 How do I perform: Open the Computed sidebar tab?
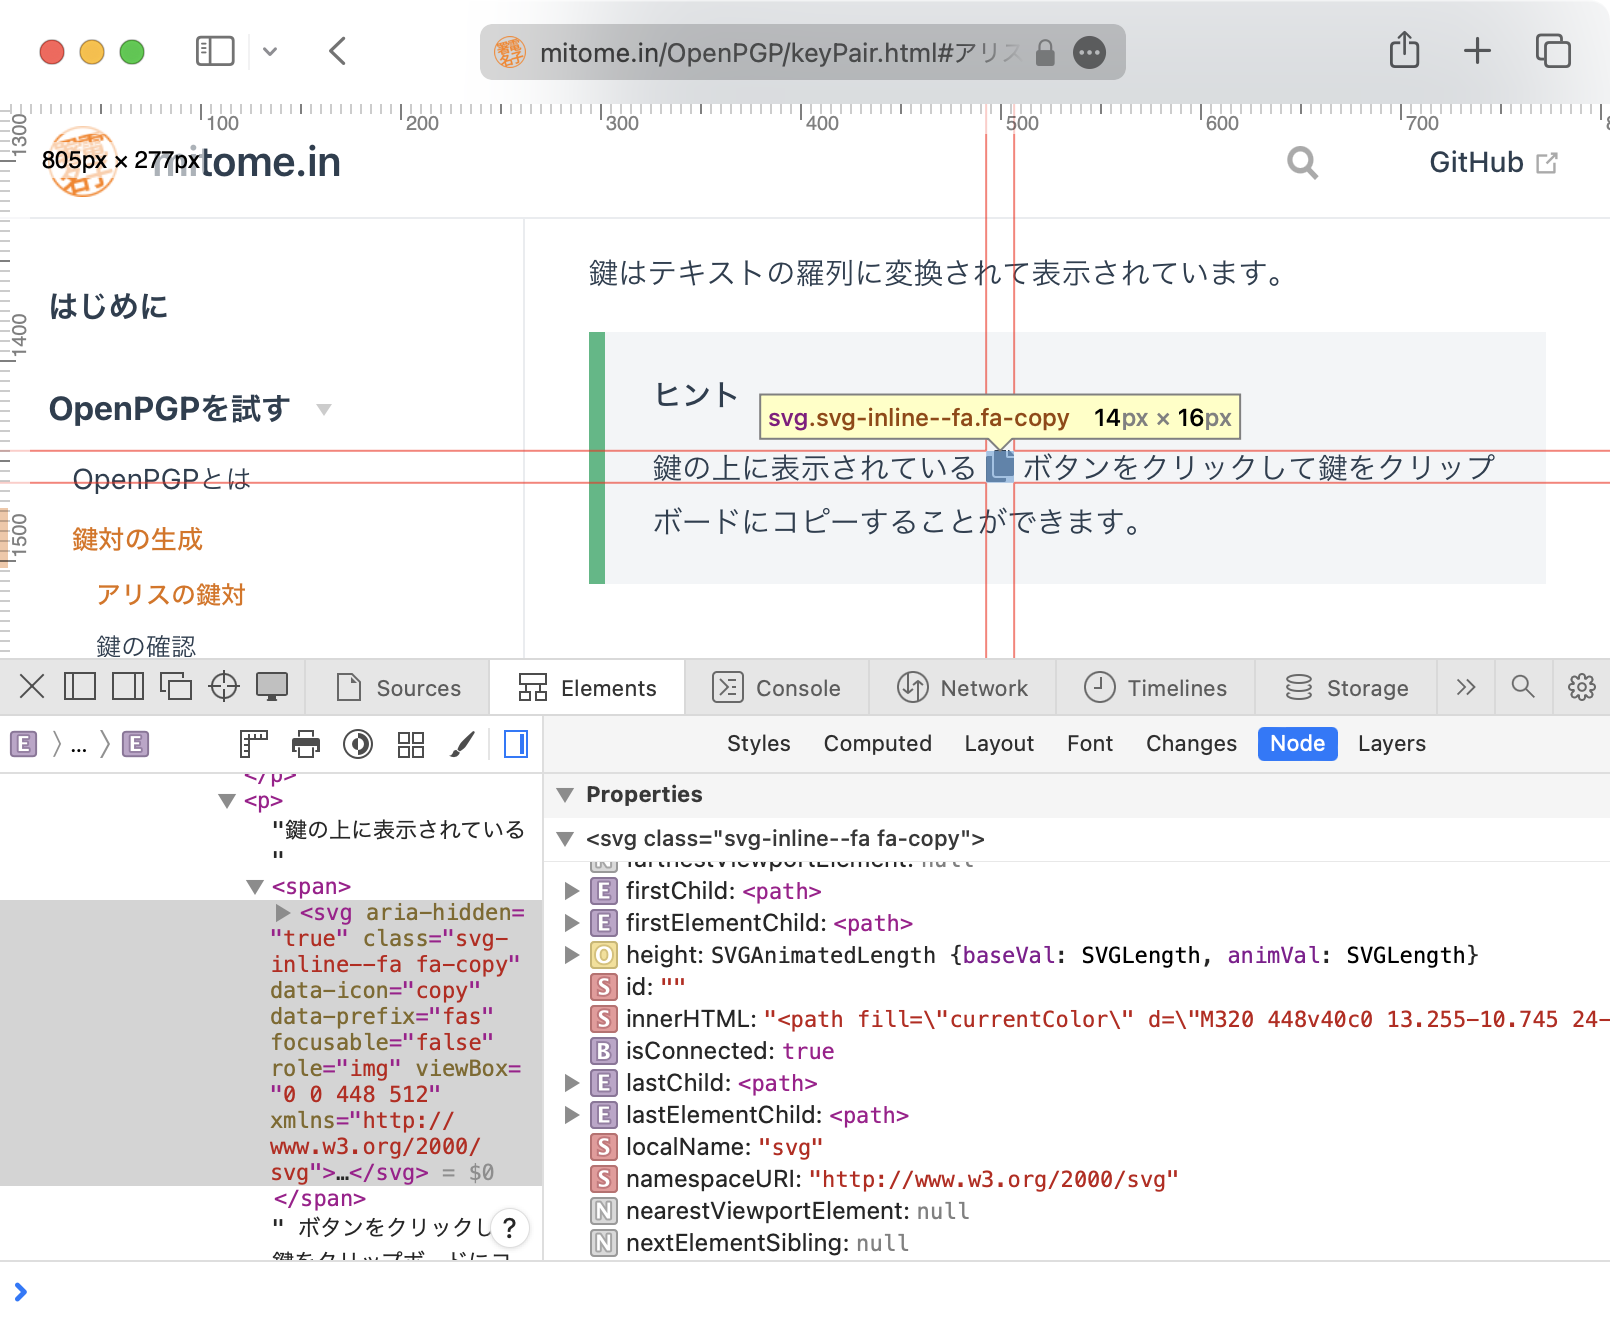(878, 744)
